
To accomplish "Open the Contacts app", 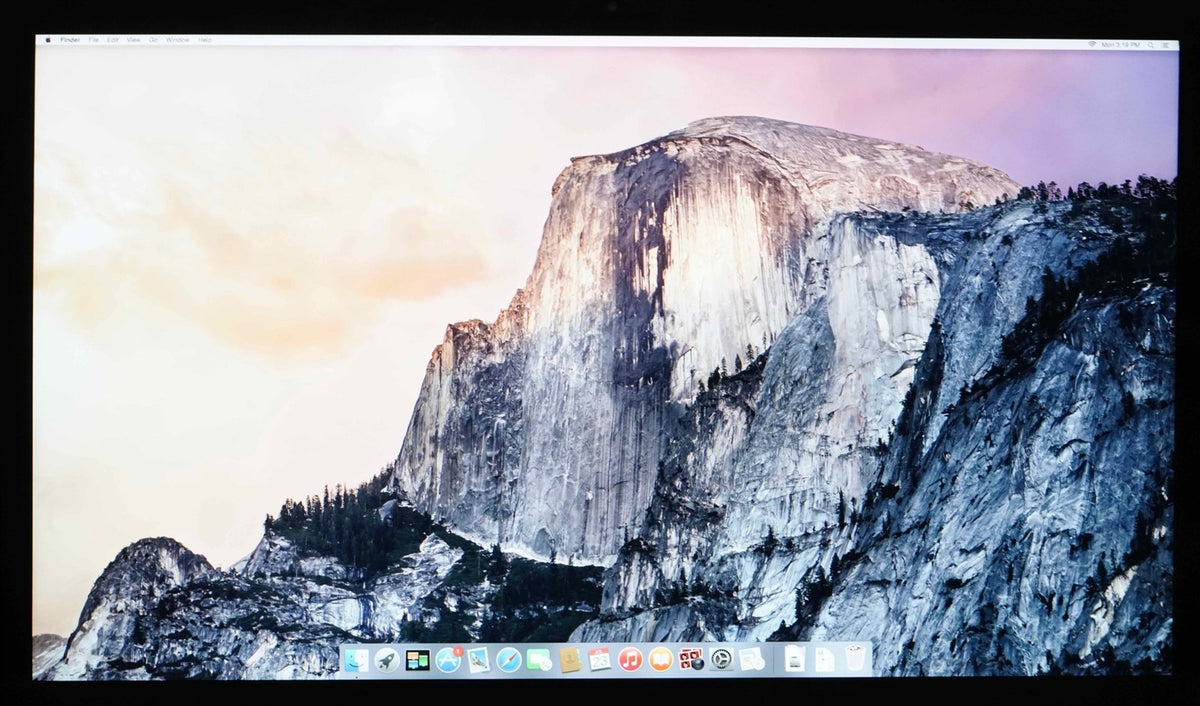I will 570,661.
